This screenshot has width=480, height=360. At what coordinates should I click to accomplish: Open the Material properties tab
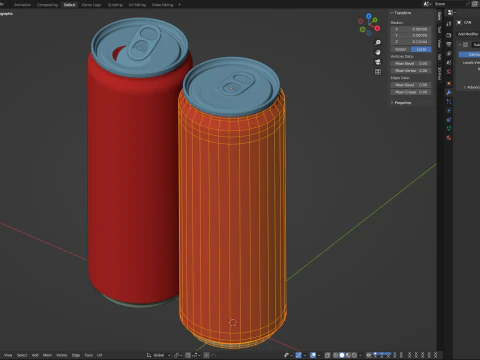coord(449,137)
